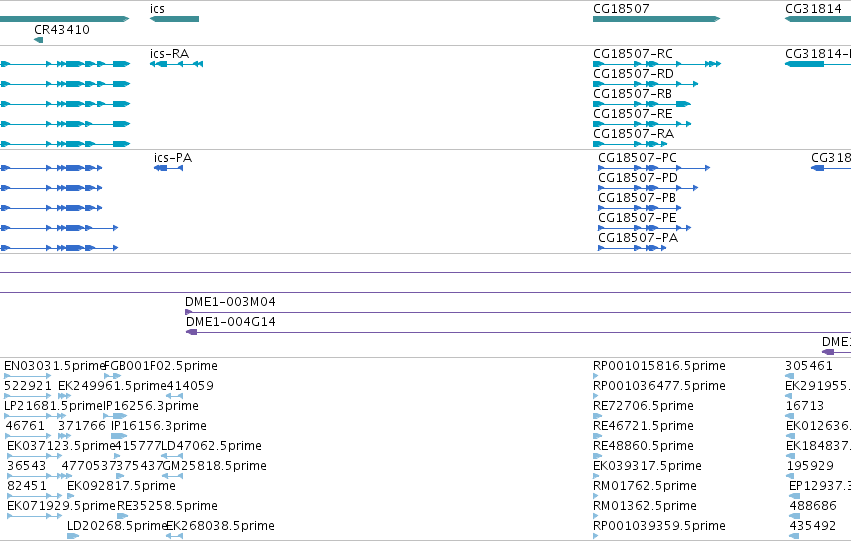The height and width of the screenshot is (541, 851).
Task: Select EST RP001036477.5prime
Action: tap(659, 386)
